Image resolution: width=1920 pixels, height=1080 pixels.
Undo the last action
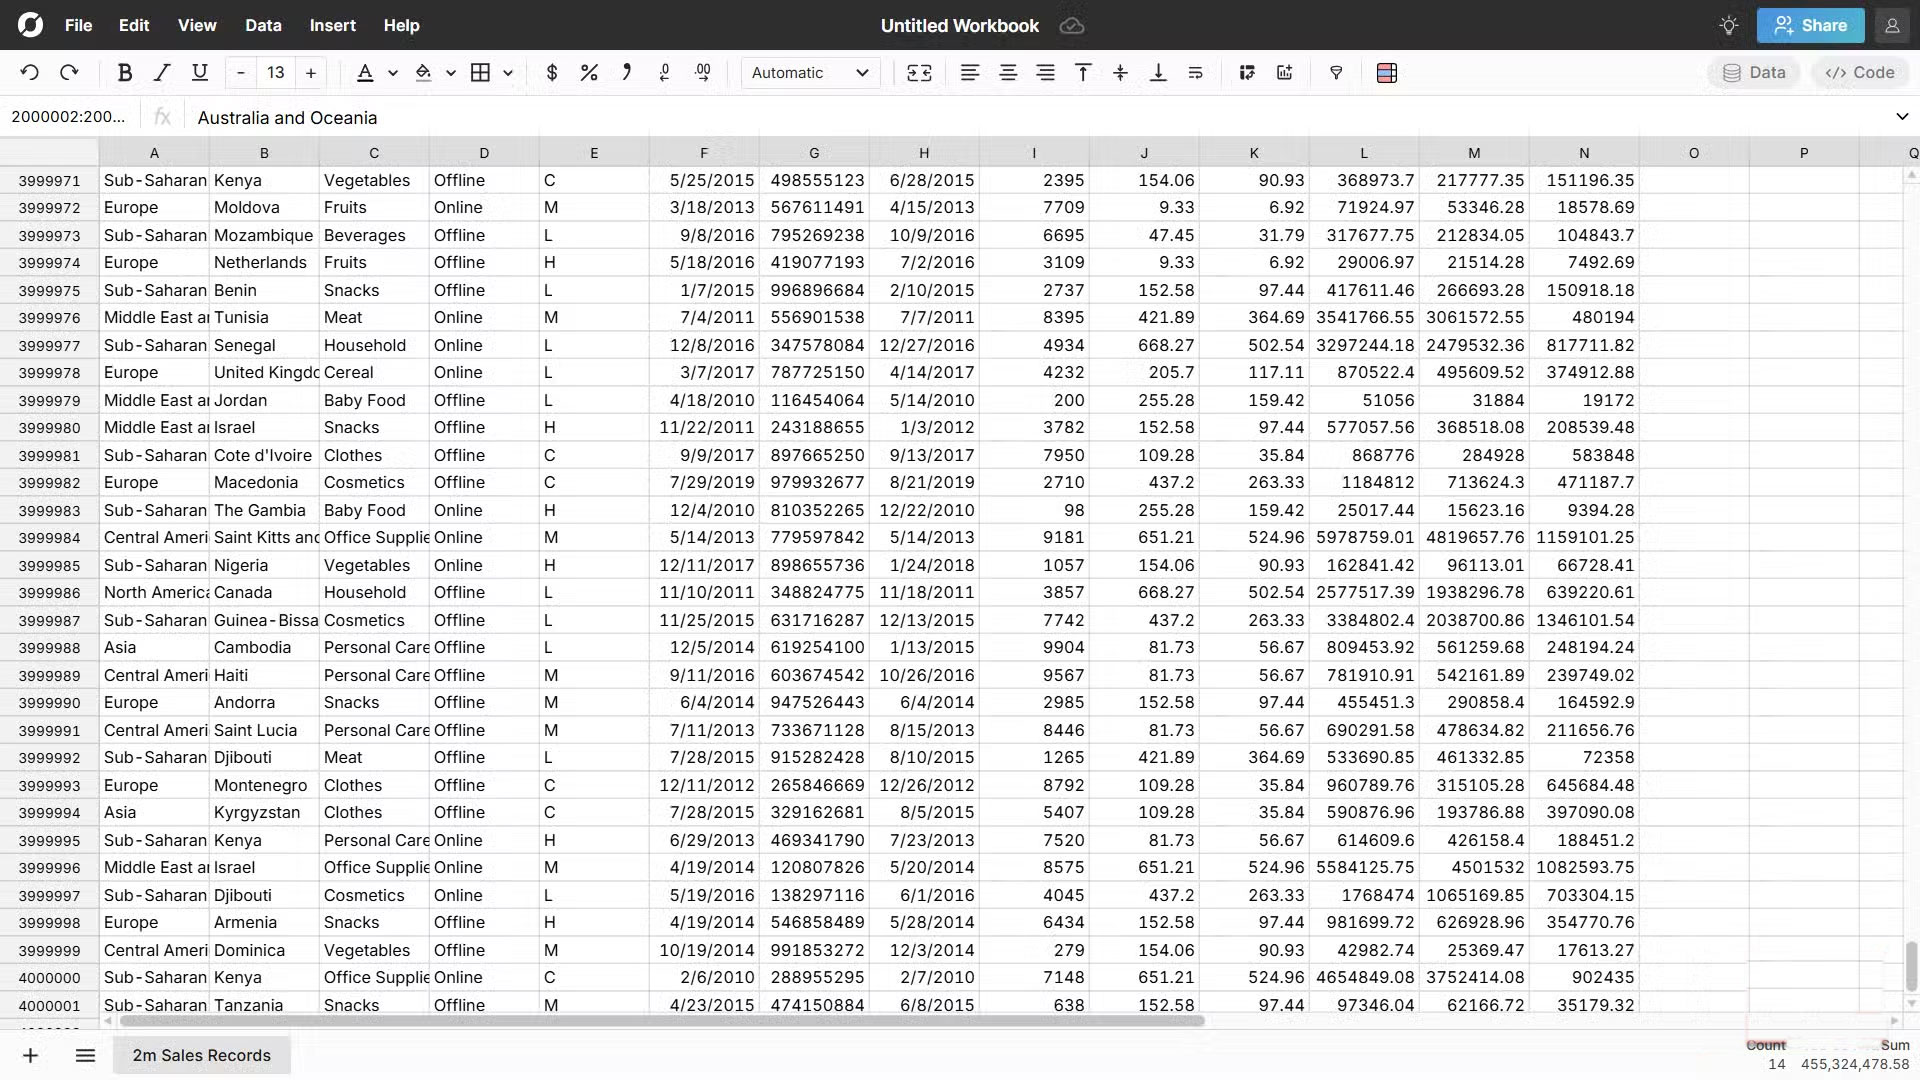pos(29,71)
